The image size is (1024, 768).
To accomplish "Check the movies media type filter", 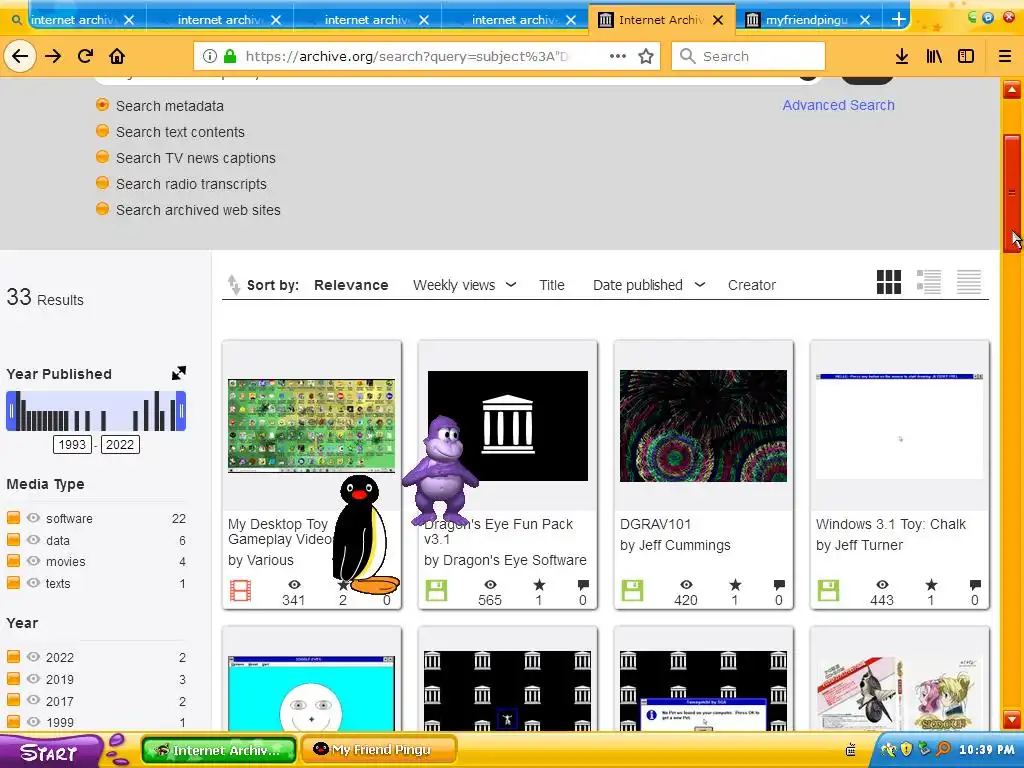I will click(13, 561).
